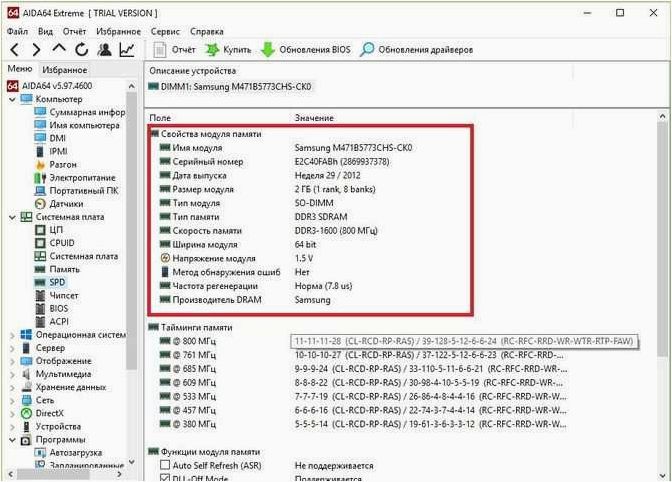Switch to the Избранное tab
Screen dimensions: 672x482
pyautogui.click(x=65, y=70)
